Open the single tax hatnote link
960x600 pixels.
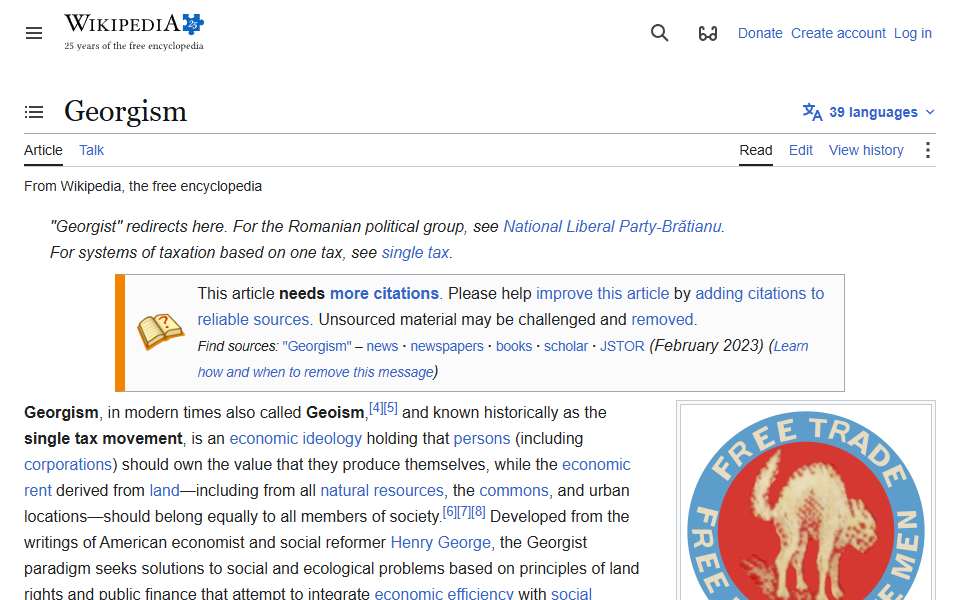(415, 252)
